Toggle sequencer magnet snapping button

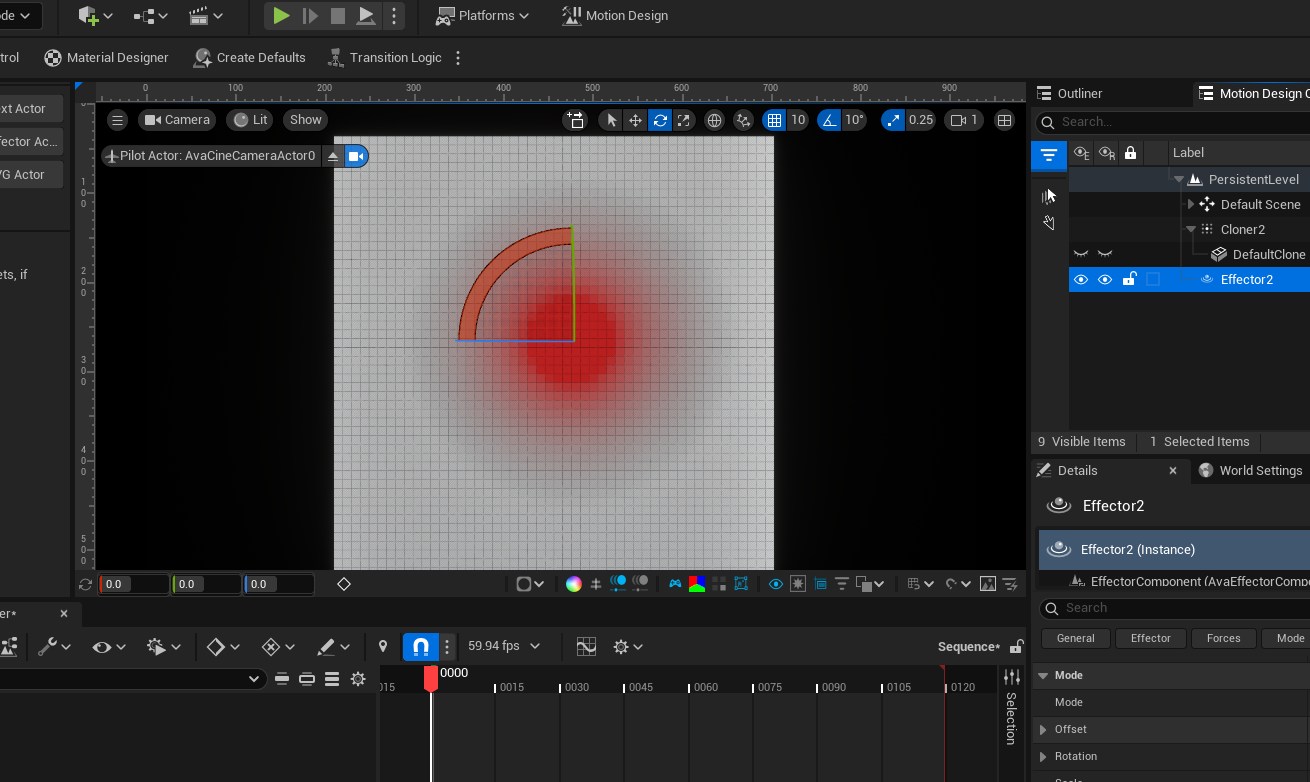421,647
